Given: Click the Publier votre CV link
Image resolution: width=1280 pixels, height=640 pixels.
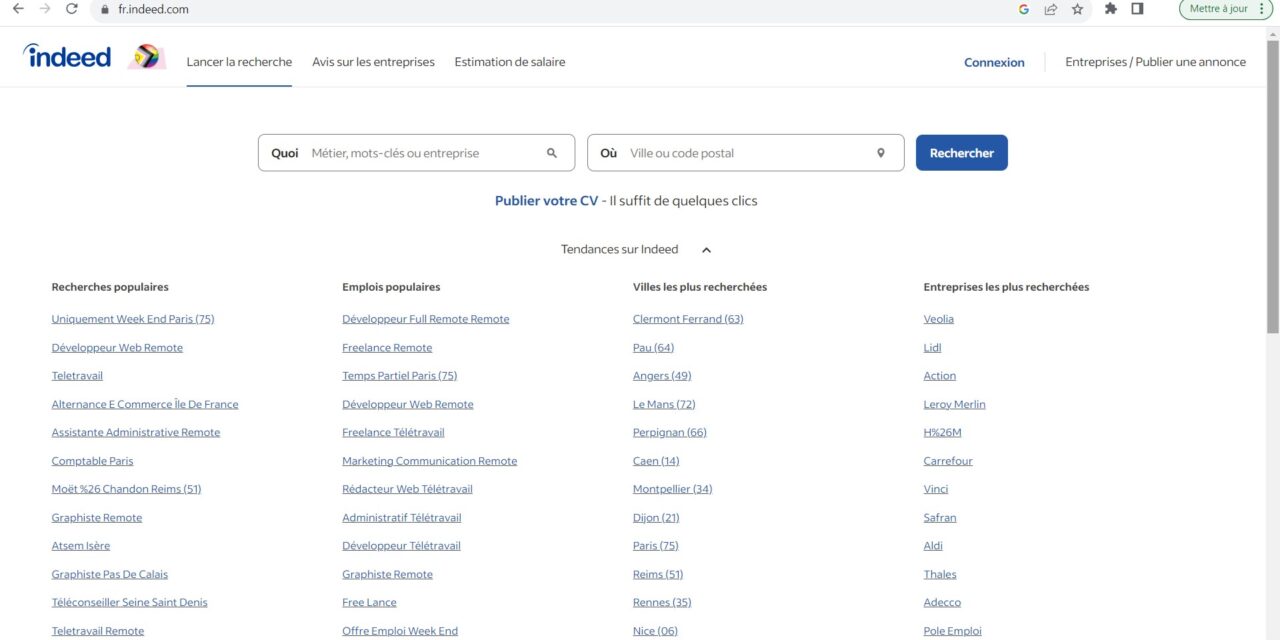Looking at the screenshot, I should click(546, 201).
